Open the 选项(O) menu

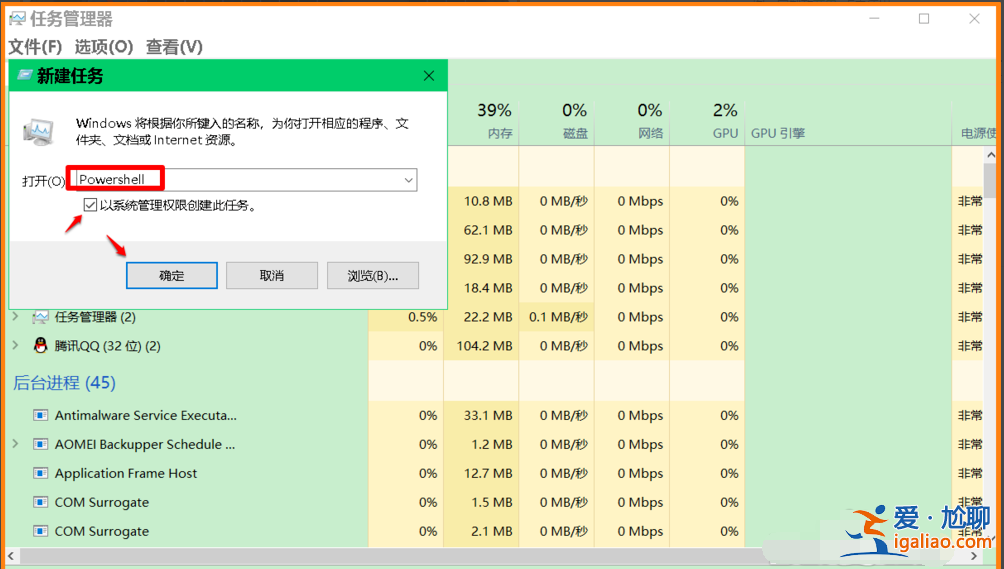tap(104, 47)
